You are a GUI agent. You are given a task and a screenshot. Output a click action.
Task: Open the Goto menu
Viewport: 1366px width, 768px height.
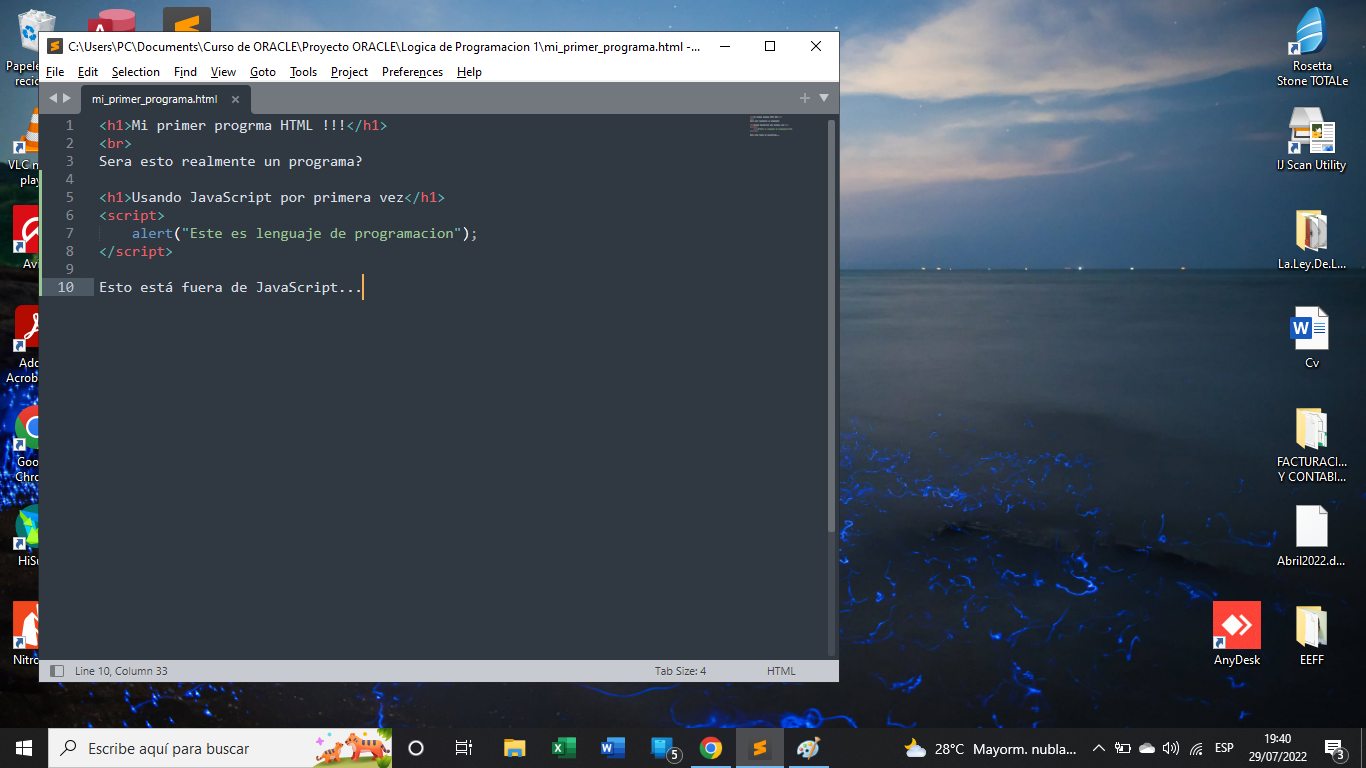tap(262, 72)
